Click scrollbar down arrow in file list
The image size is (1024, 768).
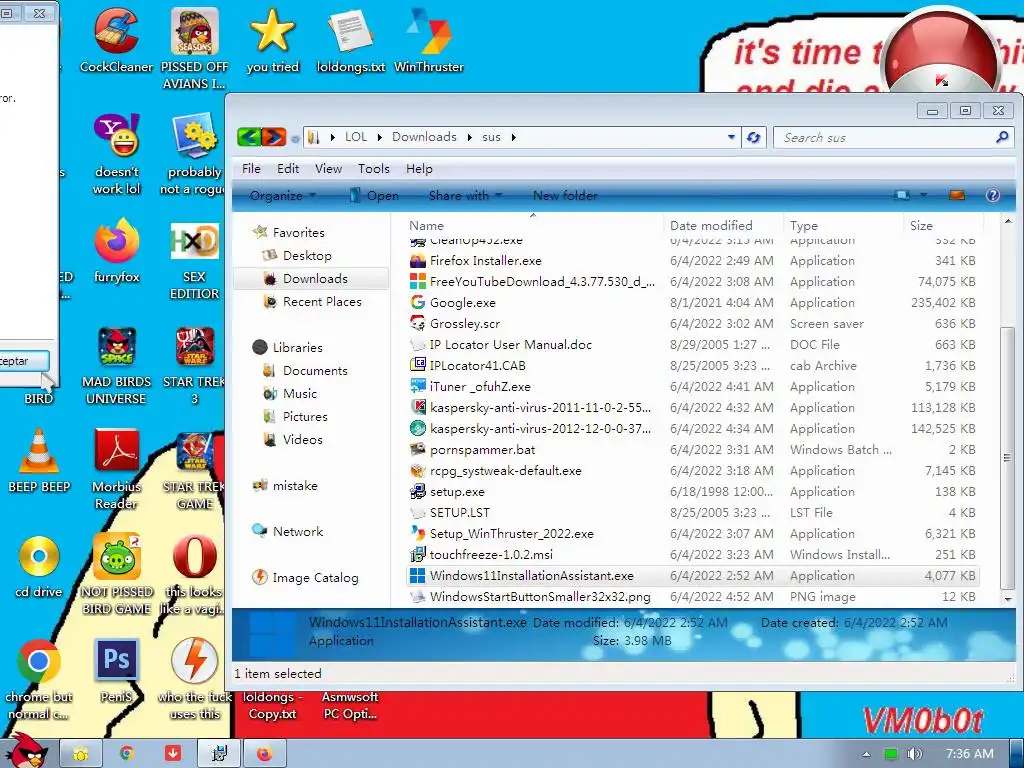1007,599
